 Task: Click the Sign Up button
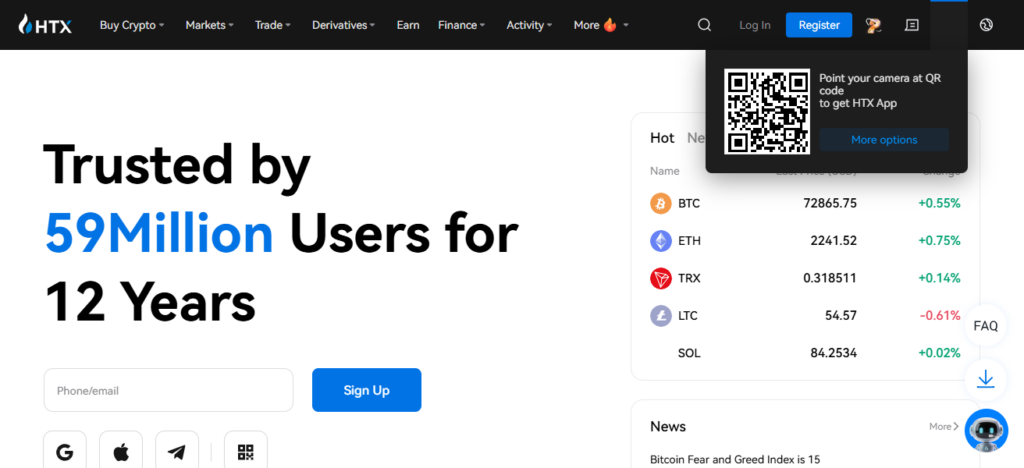point(366,390)
